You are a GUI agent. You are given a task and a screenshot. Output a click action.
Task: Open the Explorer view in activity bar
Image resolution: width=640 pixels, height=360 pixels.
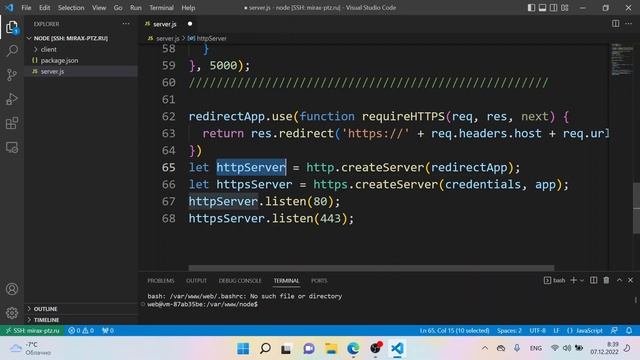coord(12,27)
